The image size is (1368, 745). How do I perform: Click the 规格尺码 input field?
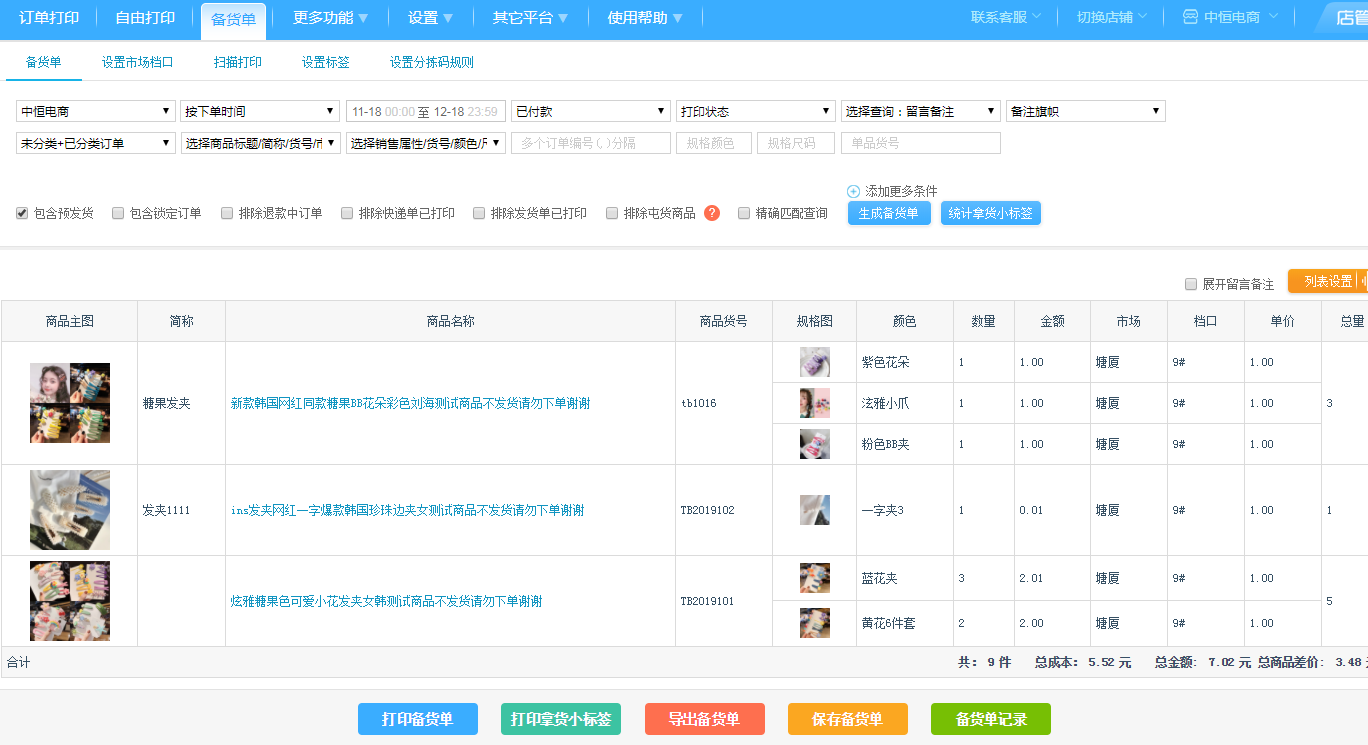(796, 143)
